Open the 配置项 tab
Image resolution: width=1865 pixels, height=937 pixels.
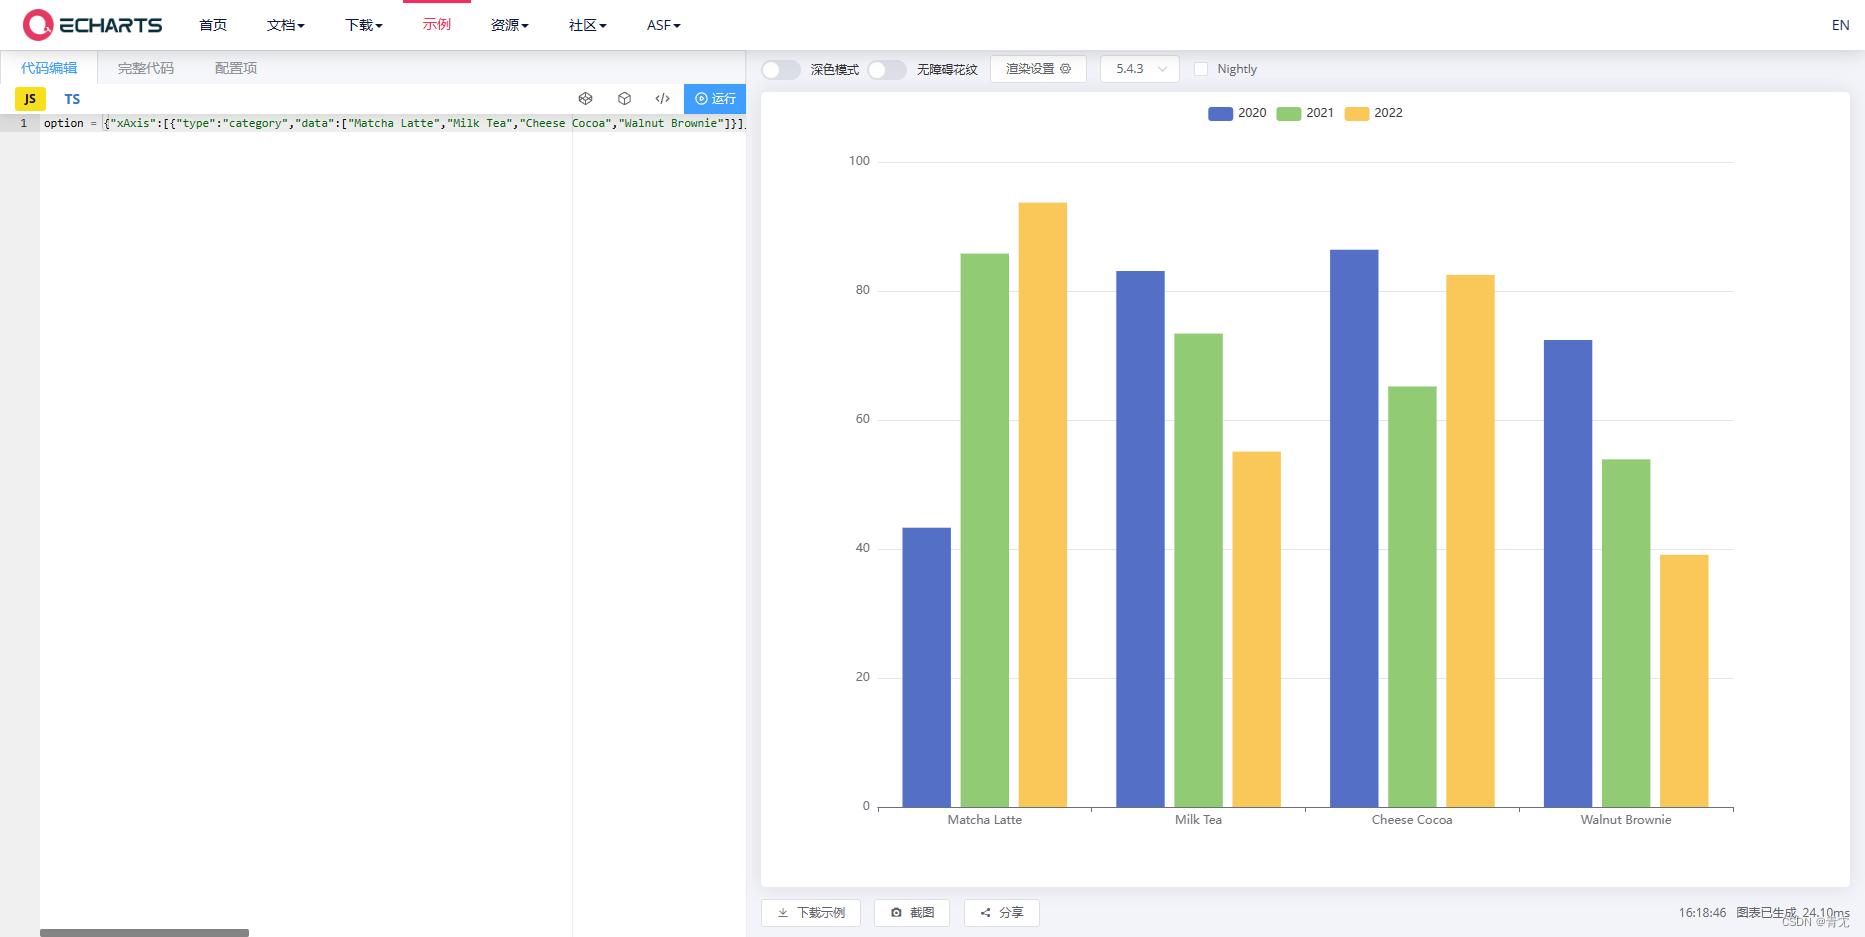(236, 68)
